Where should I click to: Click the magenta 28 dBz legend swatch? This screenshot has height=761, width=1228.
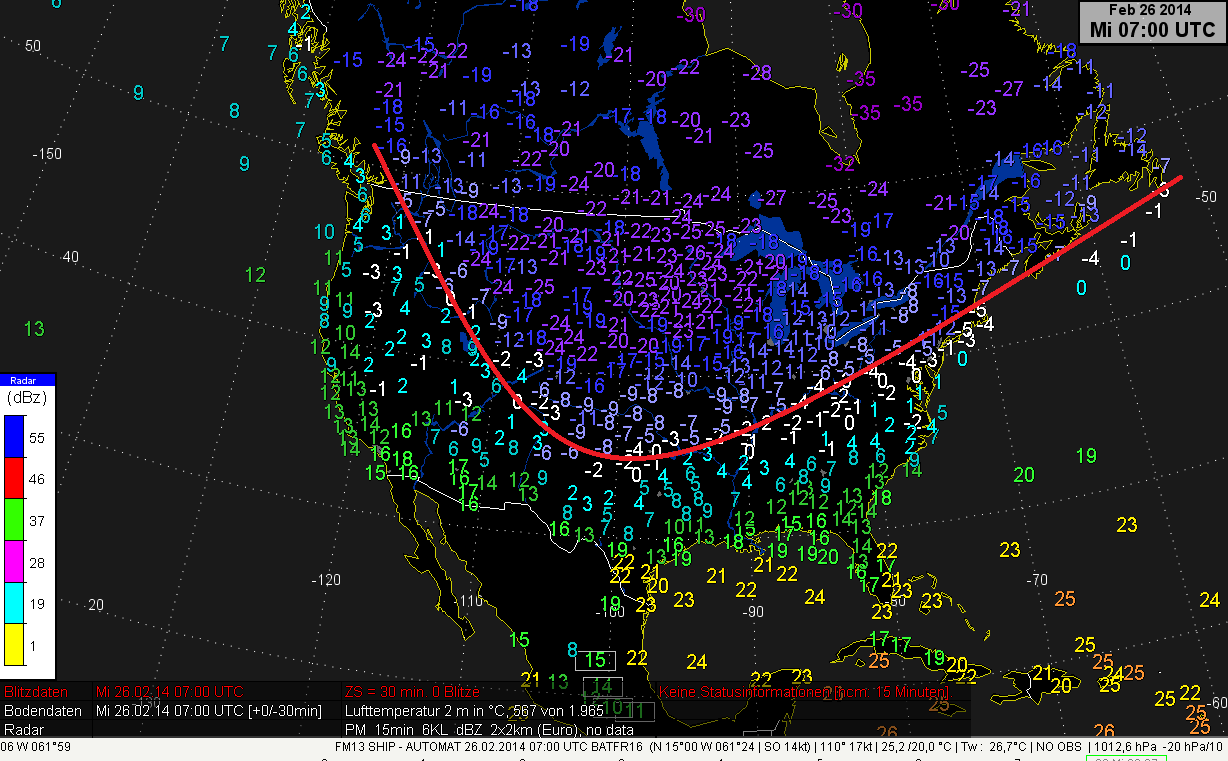(15, 563)
